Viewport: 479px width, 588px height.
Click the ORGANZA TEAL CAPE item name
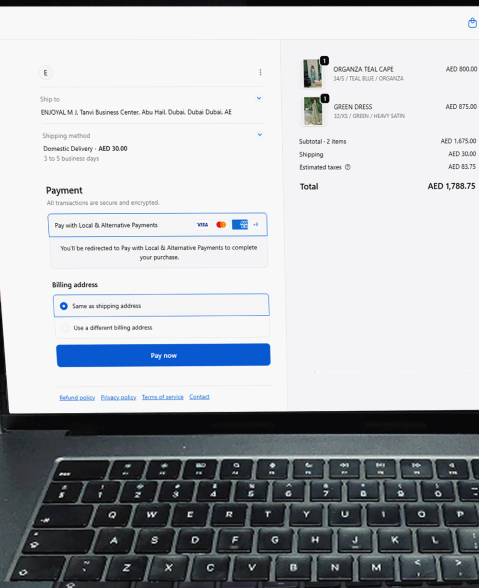pyautogui.click(x=363, y=69)
